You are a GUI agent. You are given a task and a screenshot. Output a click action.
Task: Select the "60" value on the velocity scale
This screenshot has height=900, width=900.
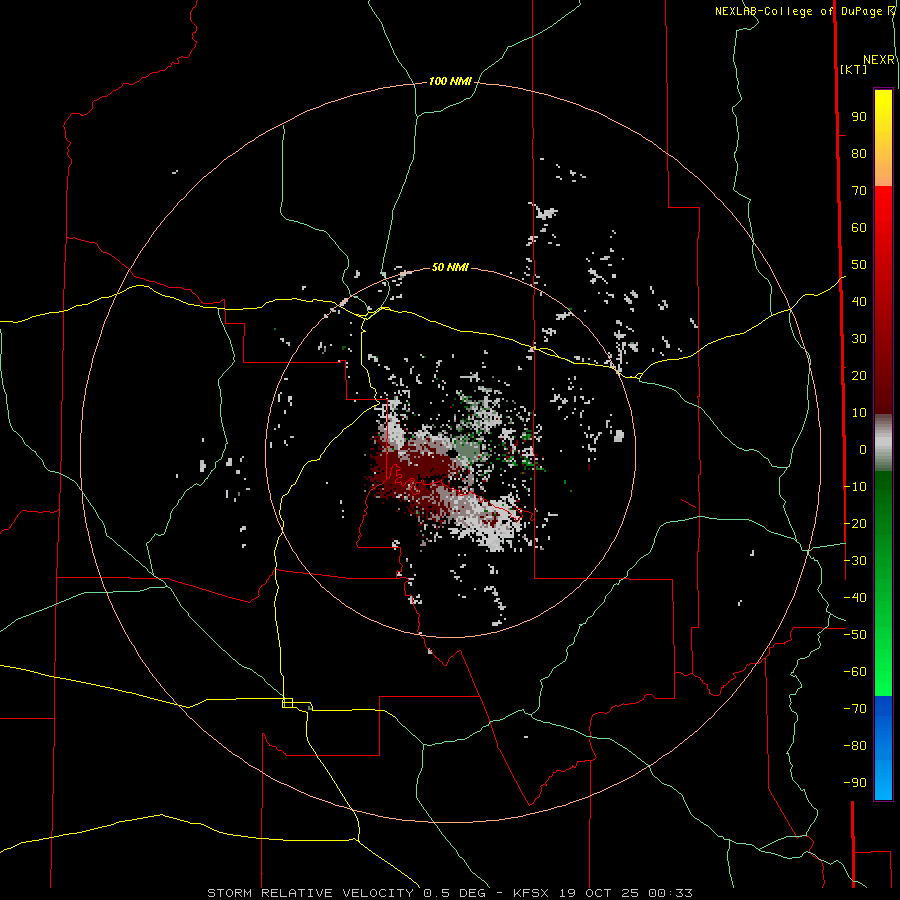pyautogui.click(x=859, y=228)
